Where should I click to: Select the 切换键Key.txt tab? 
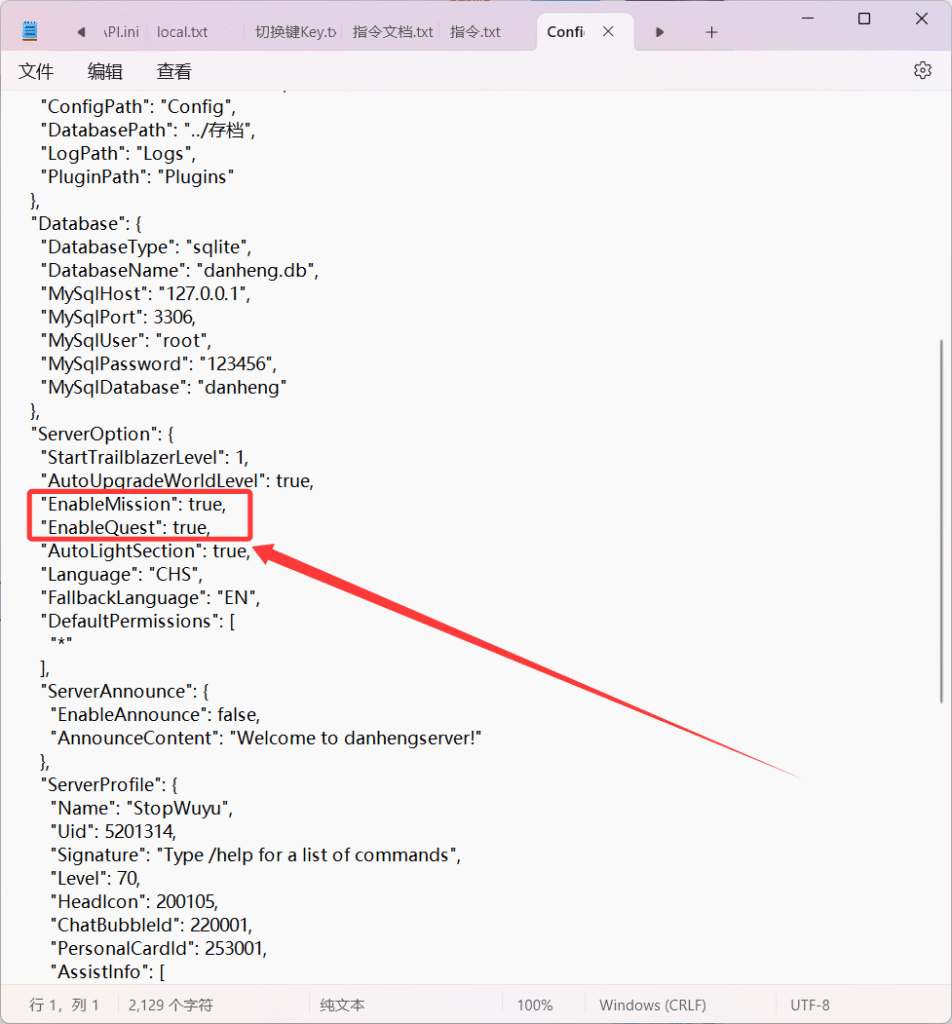[294, 32]
